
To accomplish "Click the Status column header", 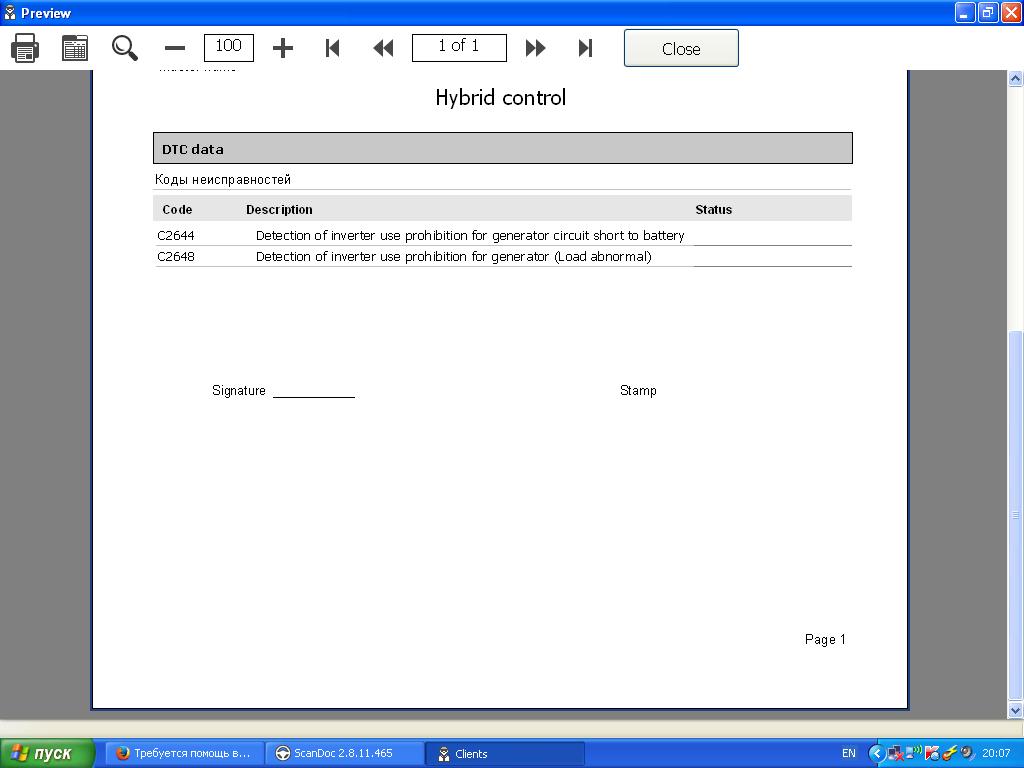I will coord(714,210).
